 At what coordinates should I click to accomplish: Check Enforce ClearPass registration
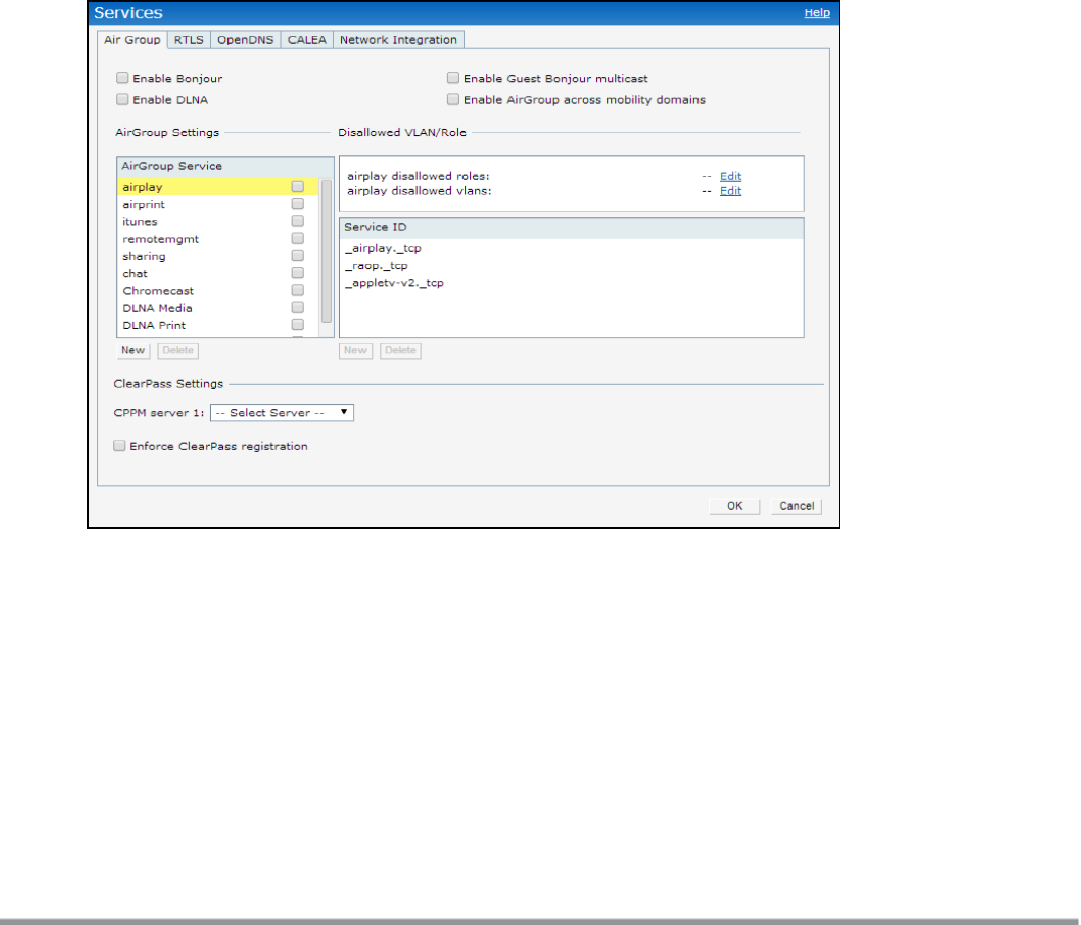(x=119, y=446)
